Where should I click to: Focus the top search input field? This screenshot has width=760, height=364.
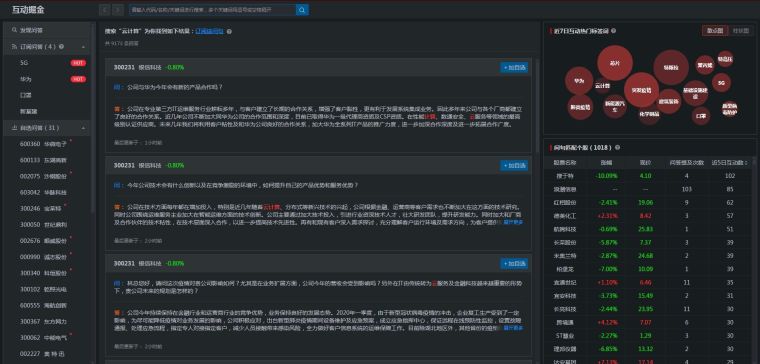tap(212, 10)
